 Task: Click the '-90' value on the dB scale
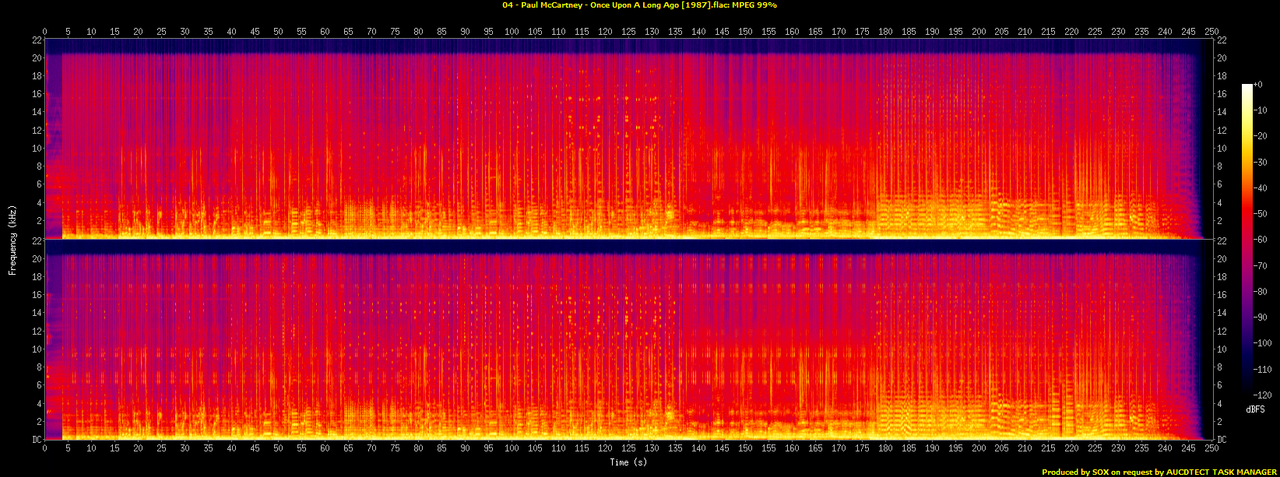(x=1261, y=318)
